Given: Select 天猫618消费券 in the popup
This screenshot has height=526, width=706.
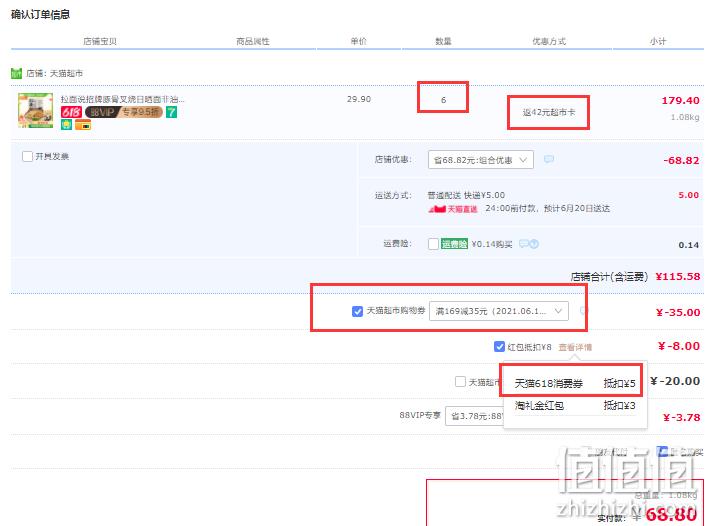Looking at the screenshot, I should click(x=575, y=384).
